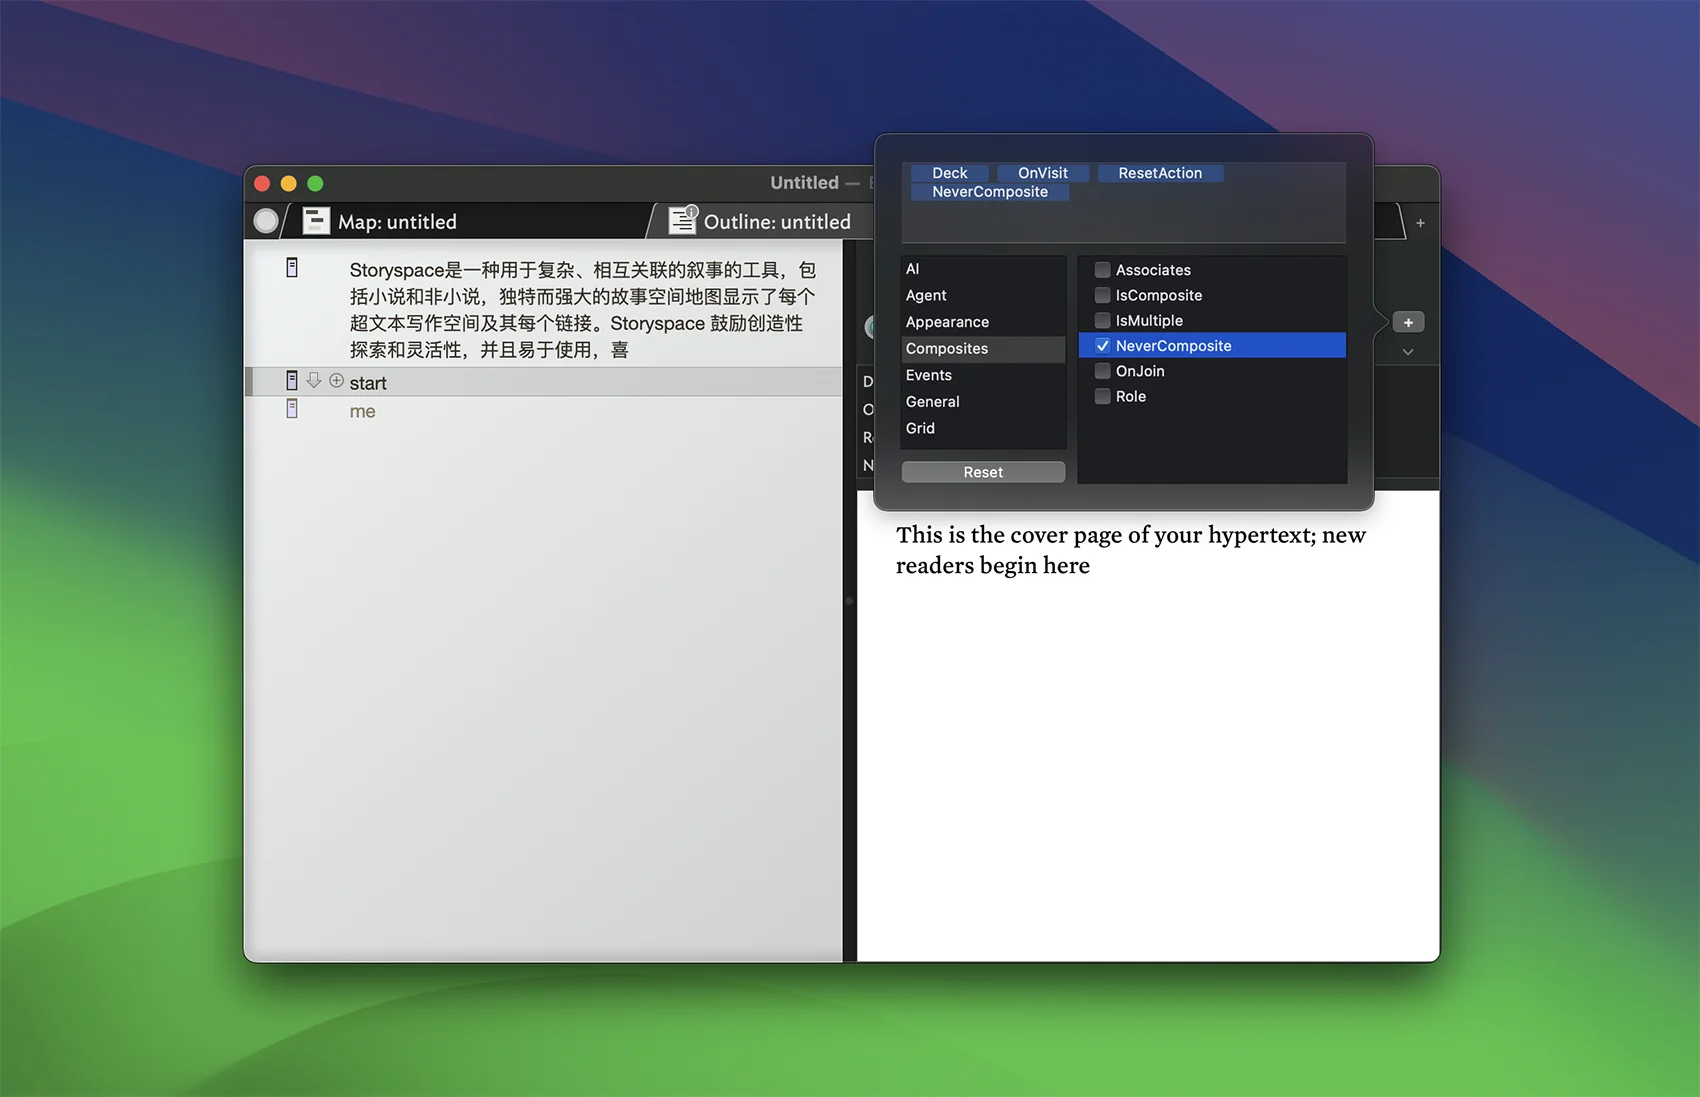Click the round gray button beside the Map tab
Viewport: 1700px width, 1097px height.
pos(266,221)
